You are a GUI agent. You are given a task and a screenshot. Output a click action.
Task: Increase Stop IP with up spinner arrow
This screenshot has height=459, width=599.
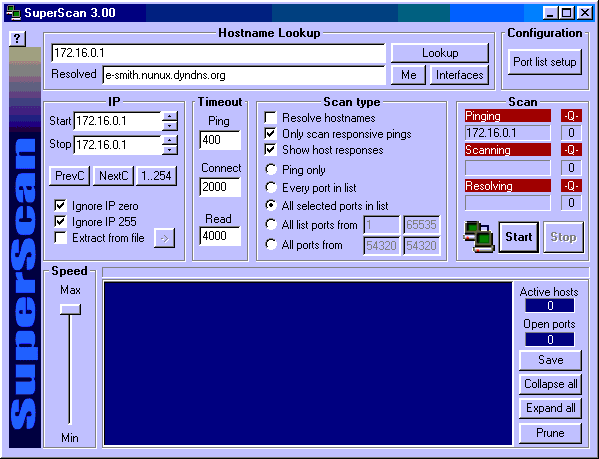coord(170,140)
